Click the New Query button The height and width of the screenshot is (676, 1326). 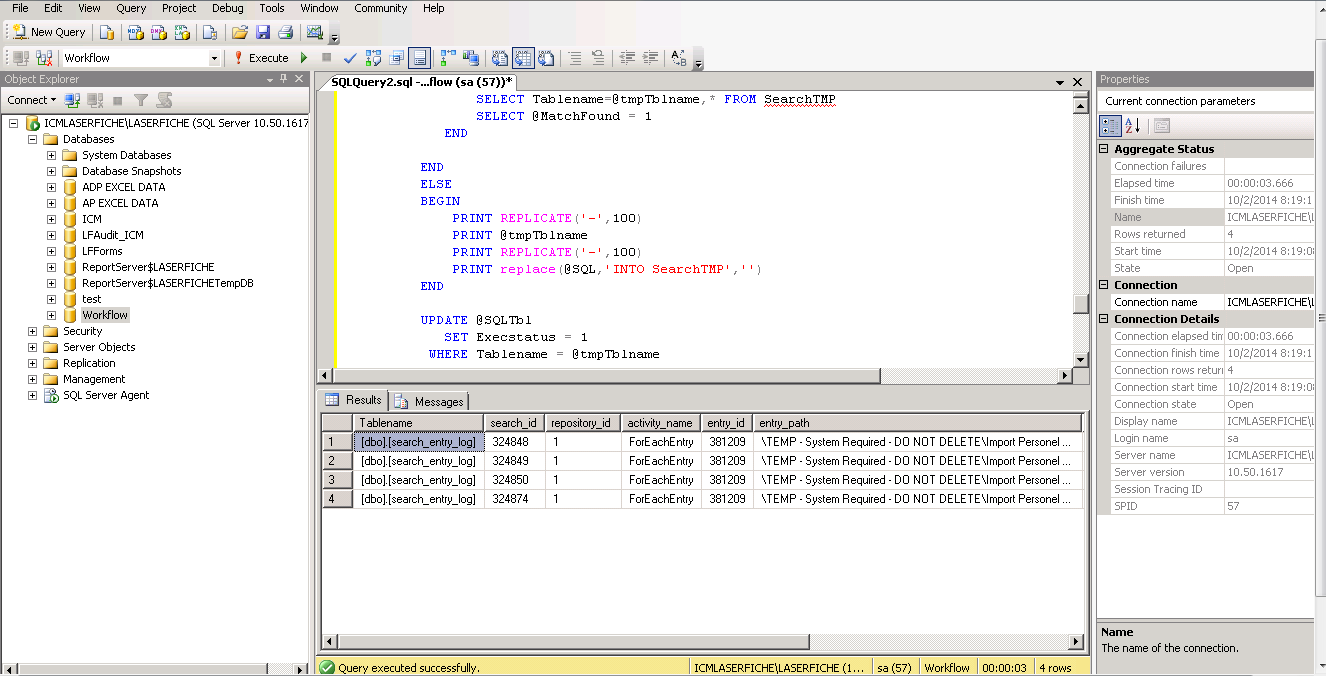tap(49, 32)
